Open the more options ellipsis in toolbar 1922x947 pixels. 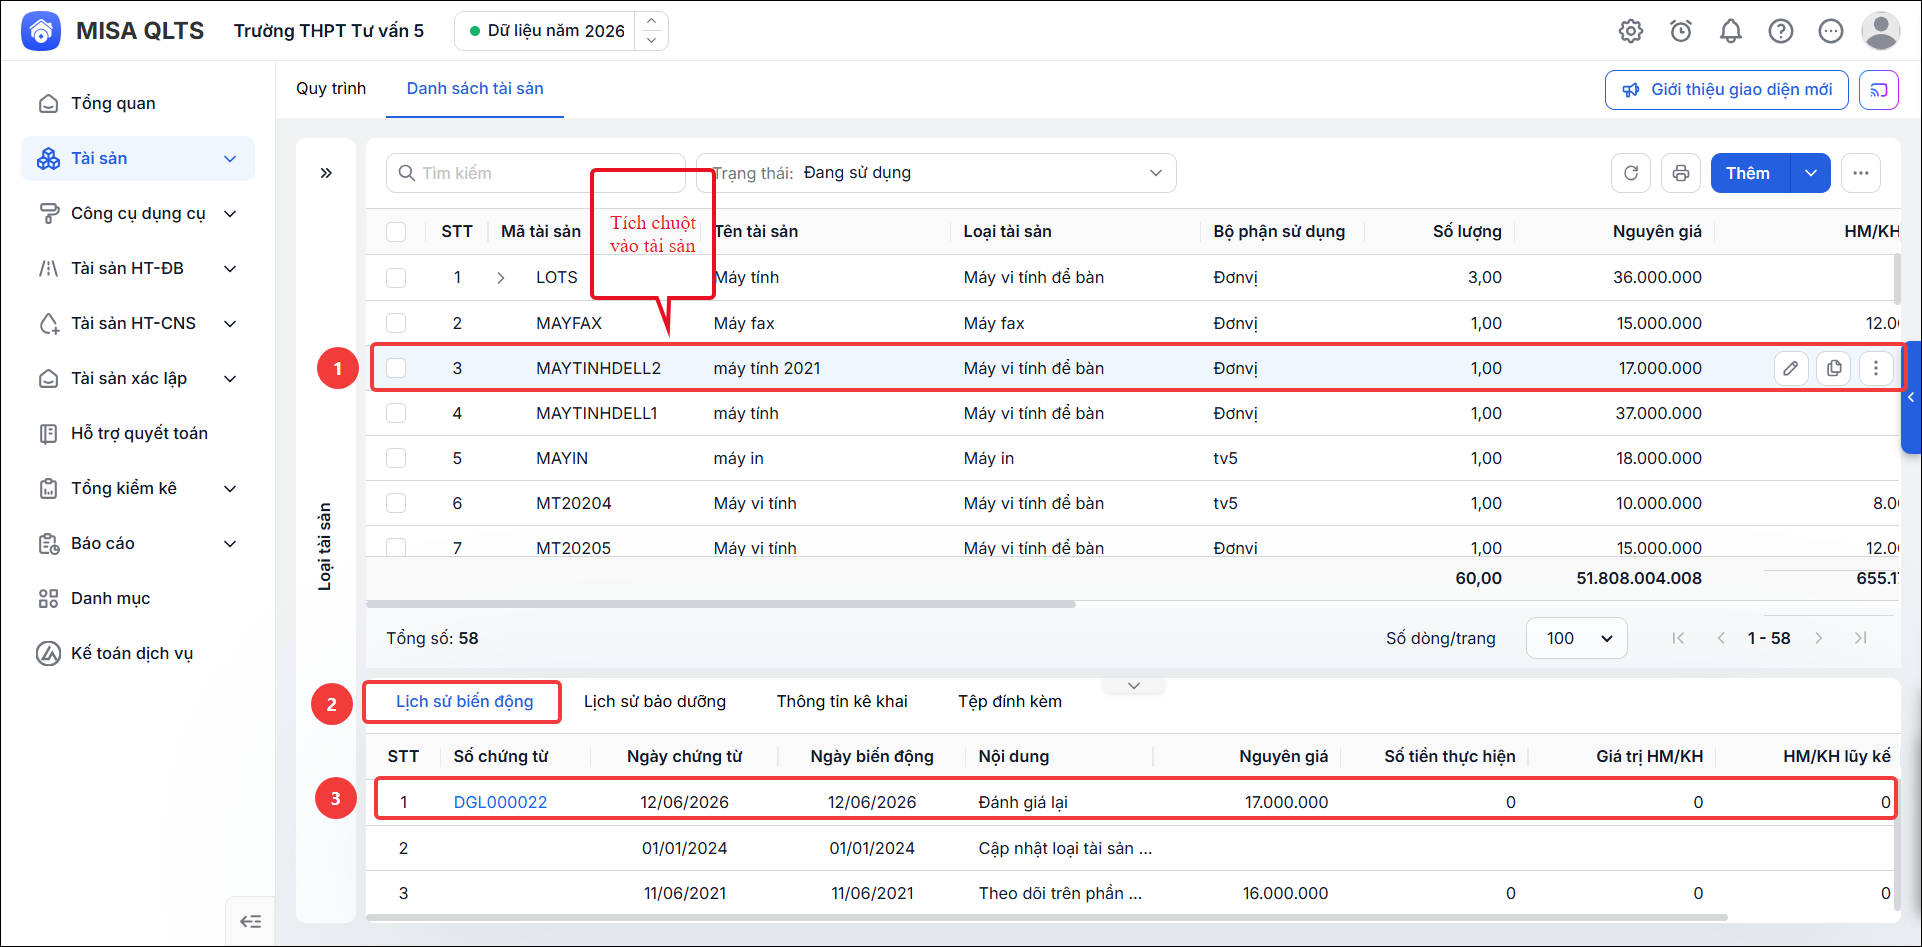[1861, 173]
